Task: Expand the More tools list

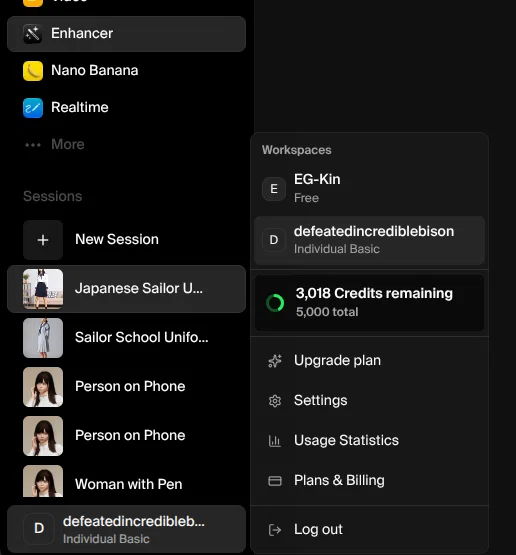Action: tap(126, 144)
